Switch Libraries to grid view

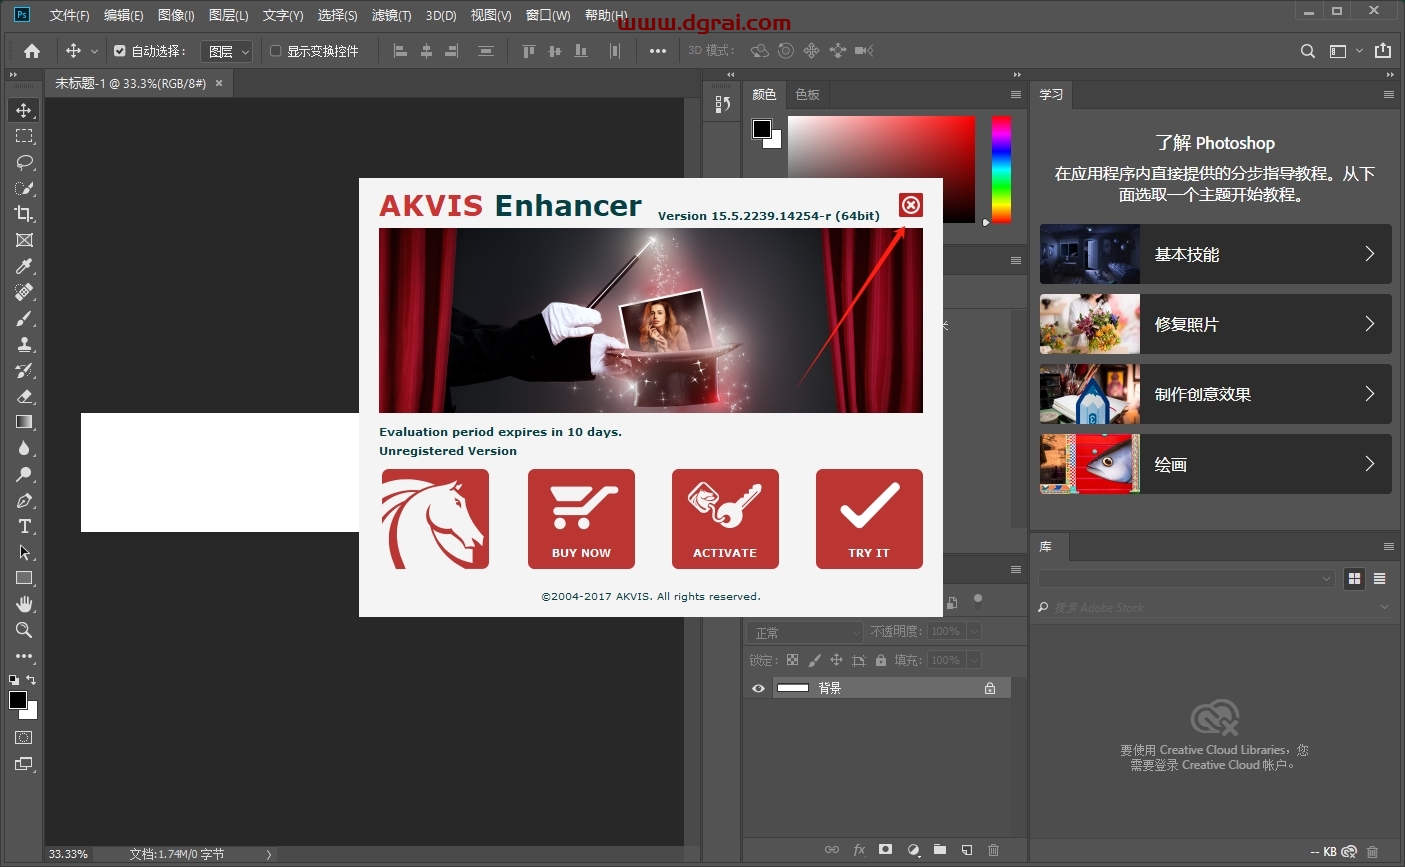tap(1355, 578)
